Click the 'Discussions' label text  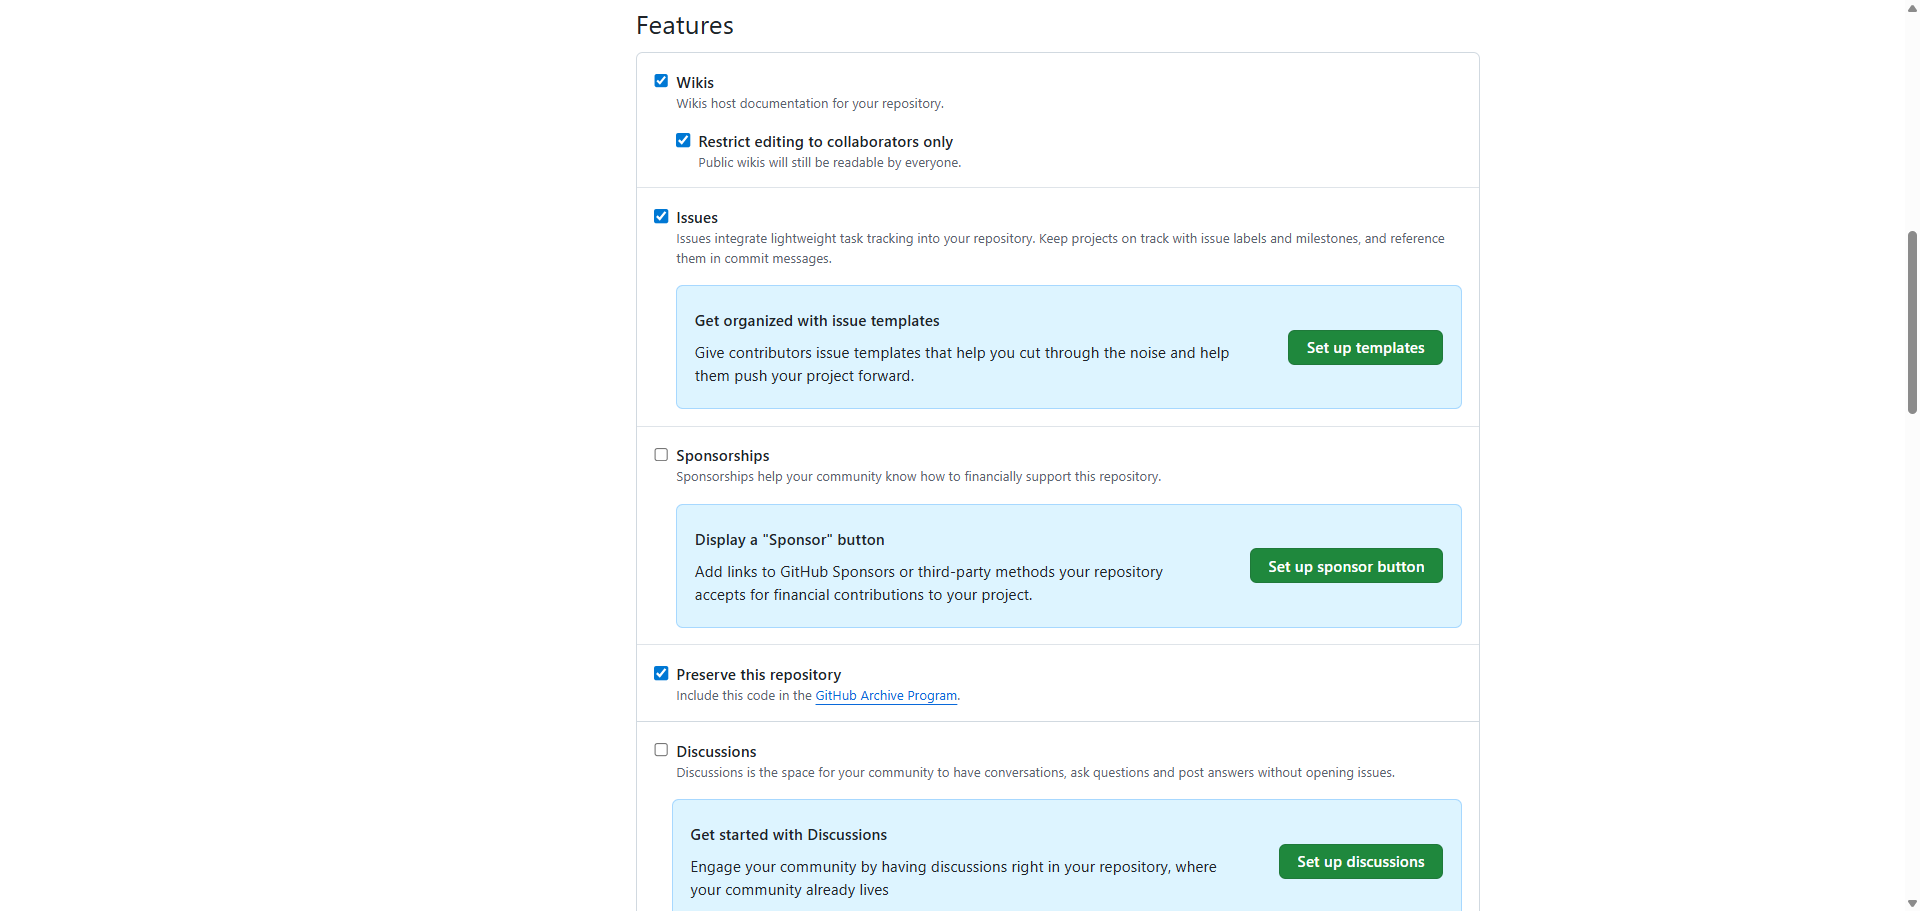click(716, 752)
